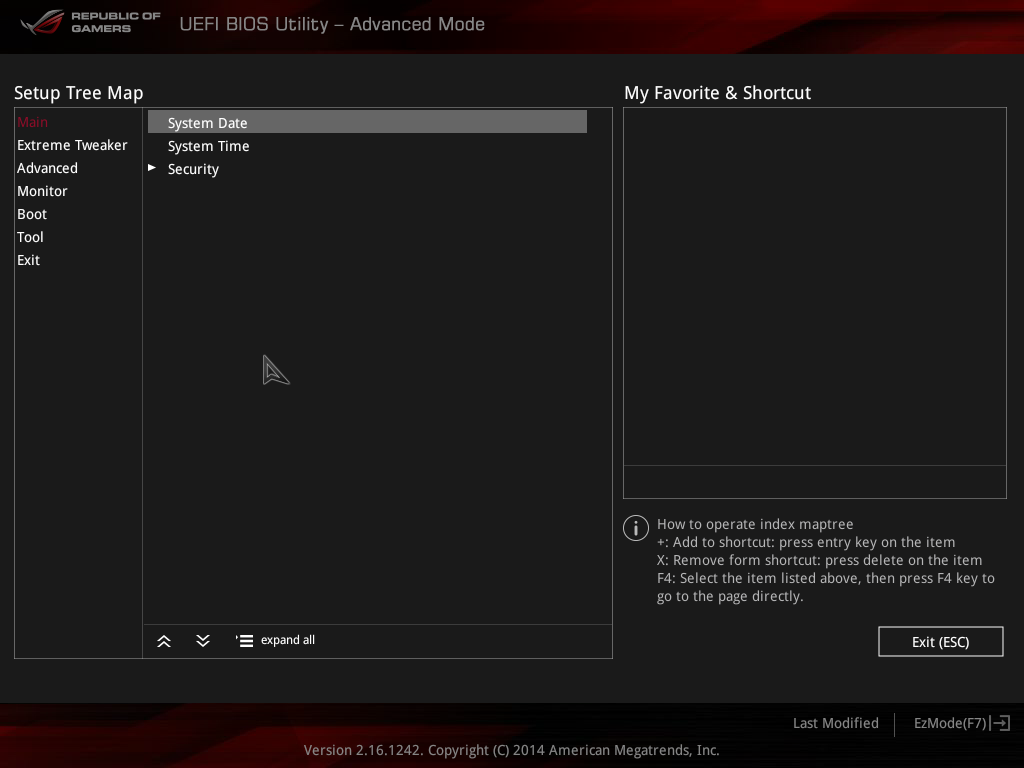Select the Advanced category
This screenshot has width=1024, height=768.
[x=47, y=168]
